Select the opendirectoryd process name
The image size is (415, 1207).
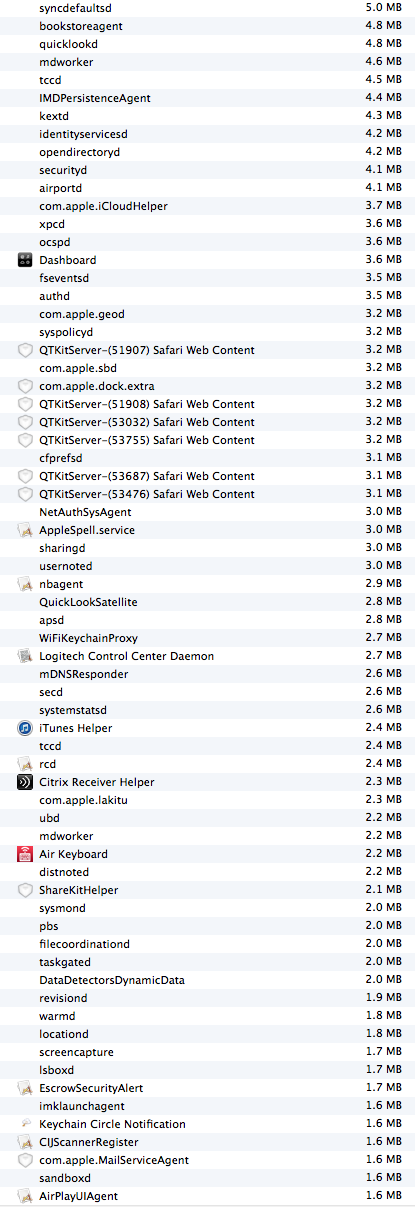coord(79,152)
